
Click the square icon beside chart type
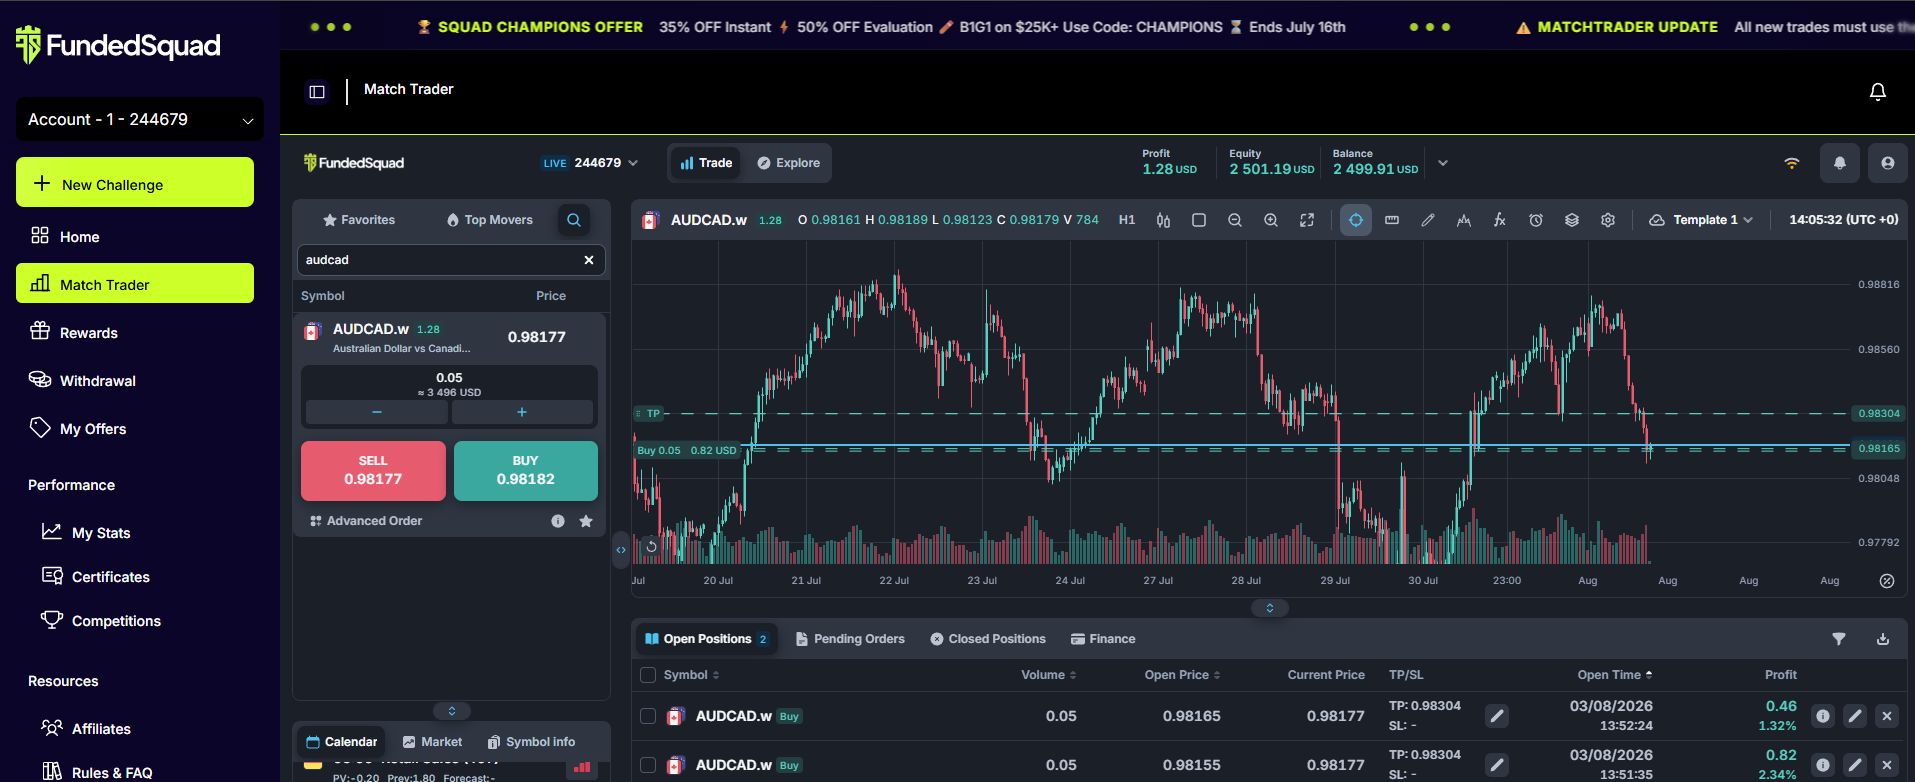[x=1199, y=220]
